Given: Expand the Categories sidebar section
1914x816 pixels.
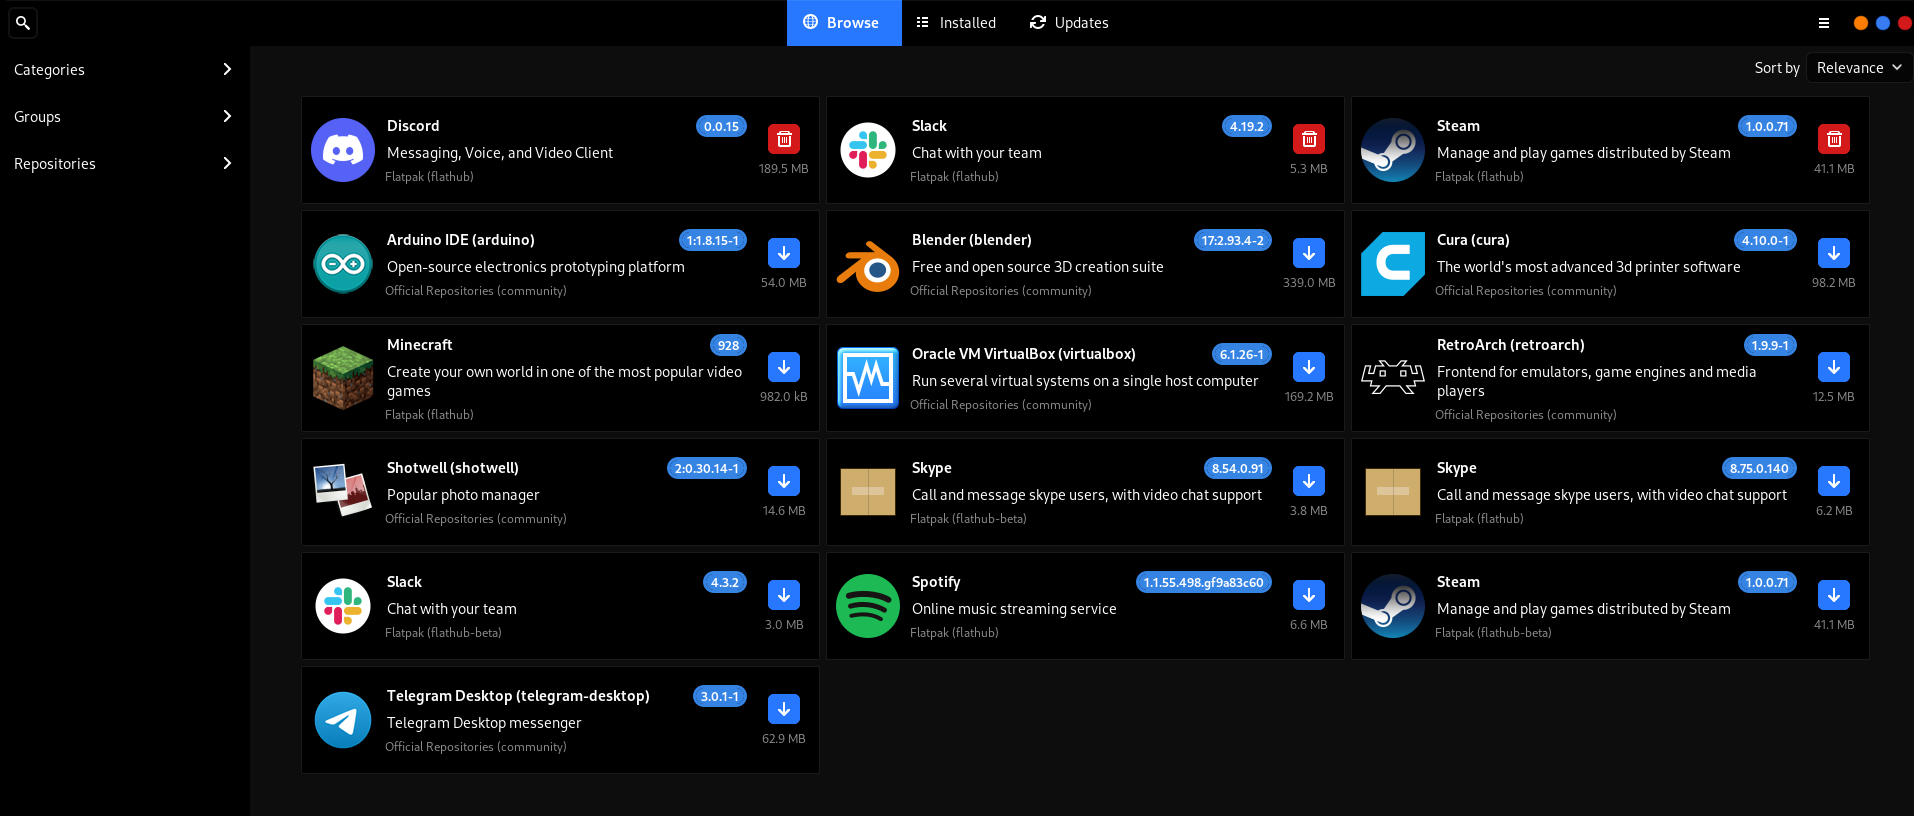Looking at the screenshot, I should [124, 69].
